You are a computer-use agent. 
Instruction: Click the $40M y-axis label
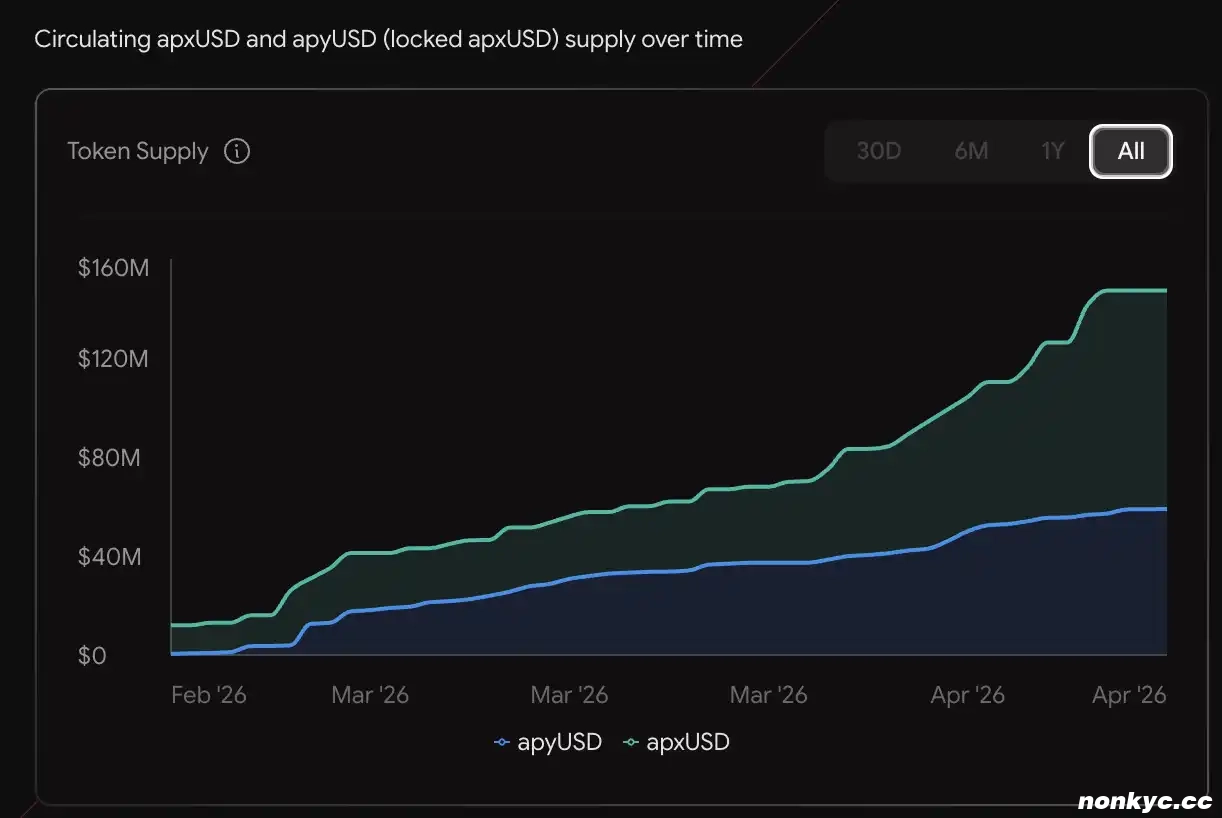[109, 556]
